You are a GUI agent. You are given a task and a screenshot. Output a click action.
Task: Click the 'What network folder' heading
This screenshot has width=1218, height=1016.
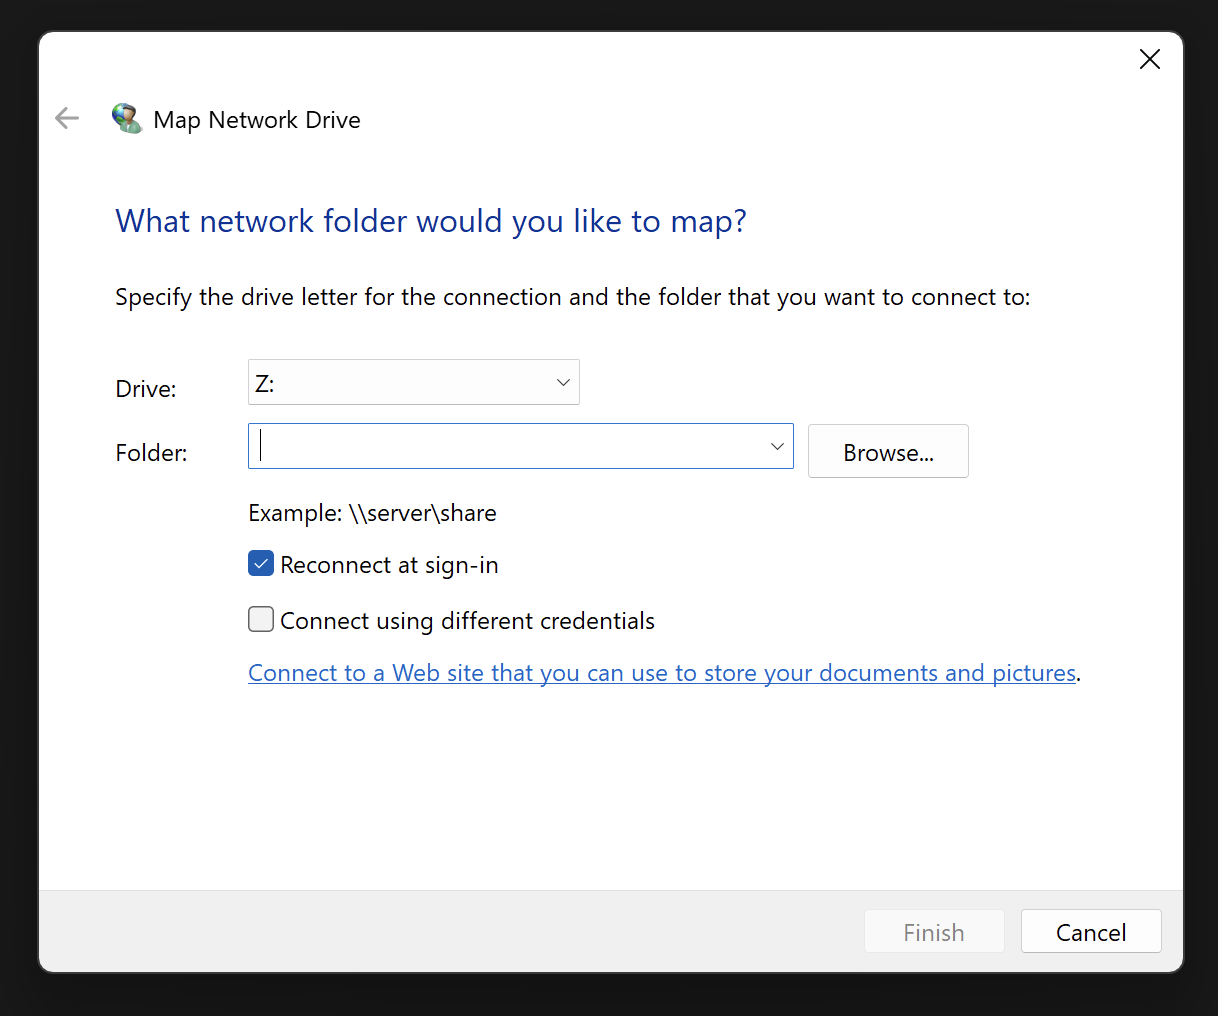pos(431,221)
